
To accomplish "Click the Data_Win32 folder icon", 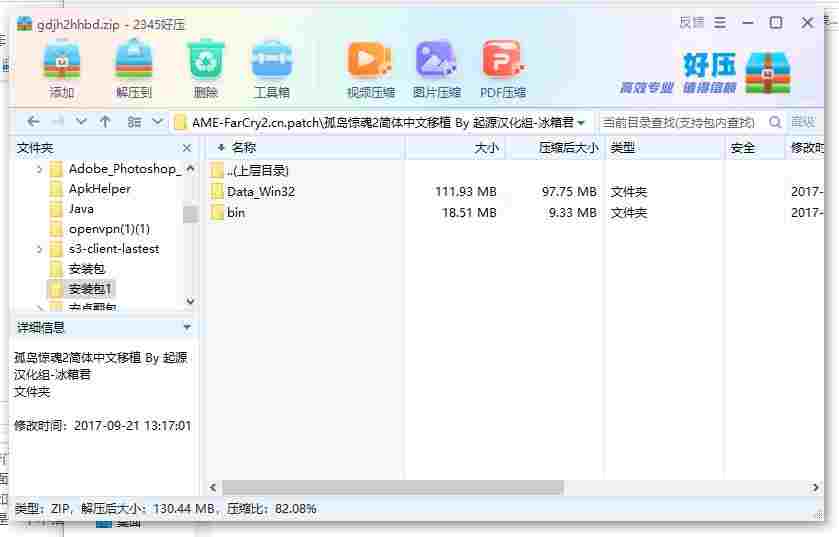I will coord(217,191).
